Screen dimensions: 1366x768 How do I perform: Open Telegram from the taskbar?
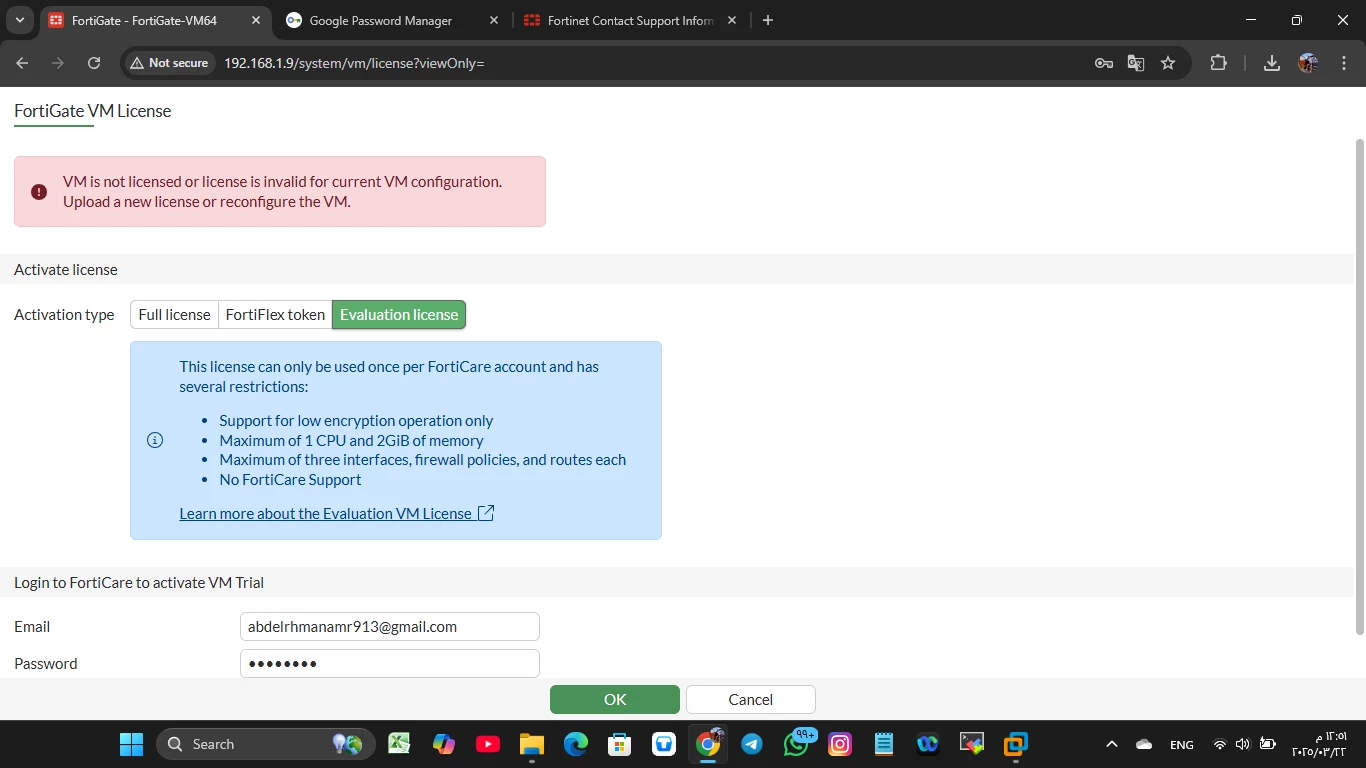[x=752, y=744]
